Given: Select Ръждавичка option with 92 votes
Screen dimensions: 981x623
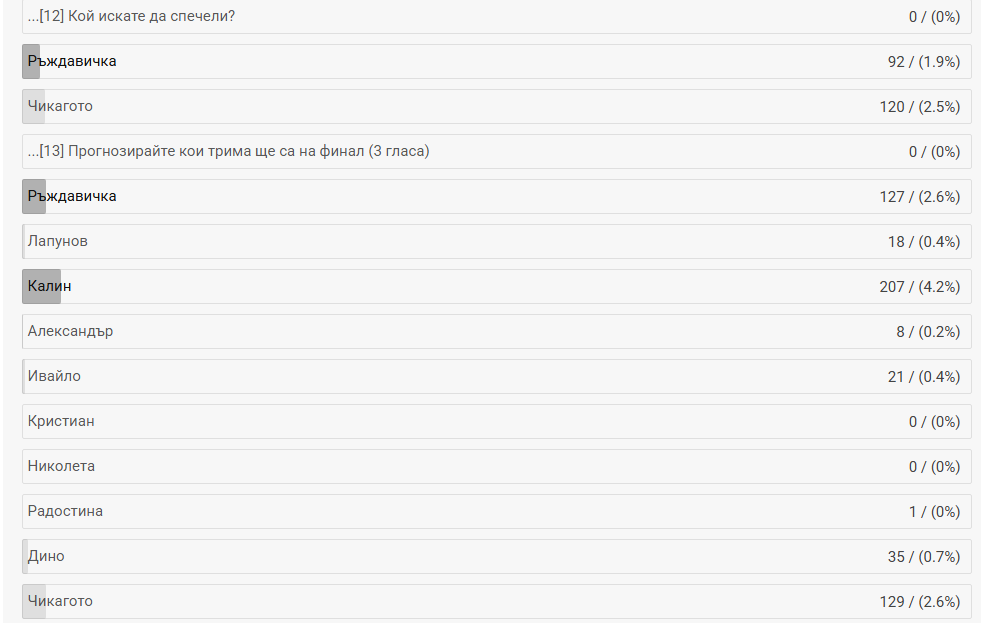Looking at the screenshot, I should [496, 62].
